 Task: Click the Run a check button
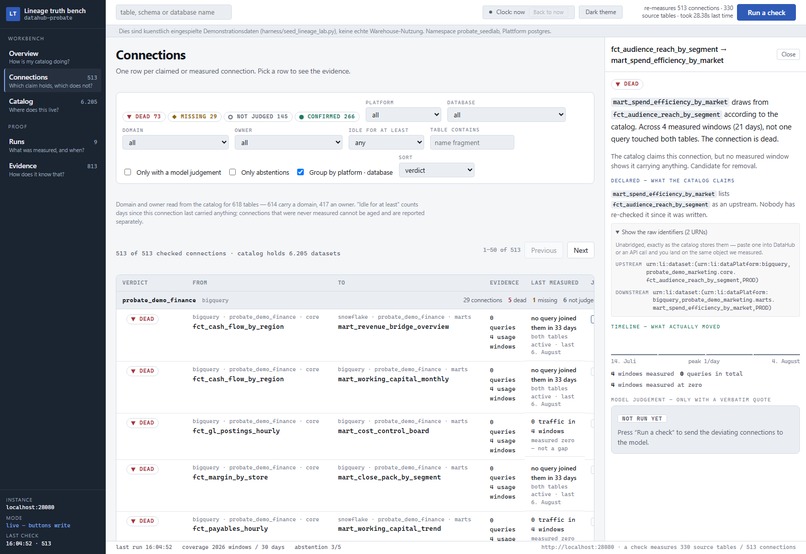click(766, 12)
